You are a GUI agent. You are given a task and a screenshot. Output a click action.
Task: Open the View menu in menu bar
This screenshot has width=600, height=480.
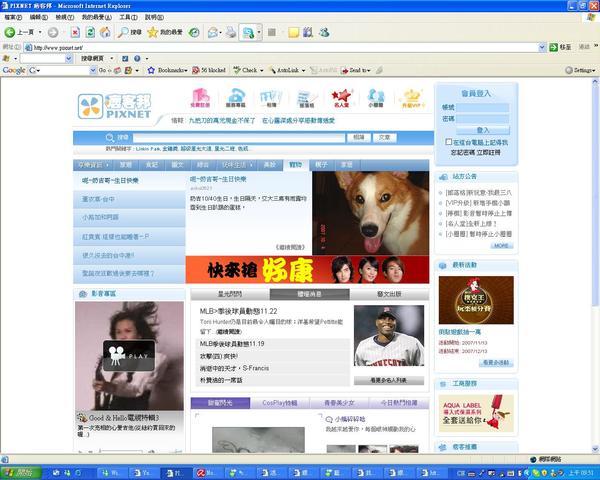point(65,17)
